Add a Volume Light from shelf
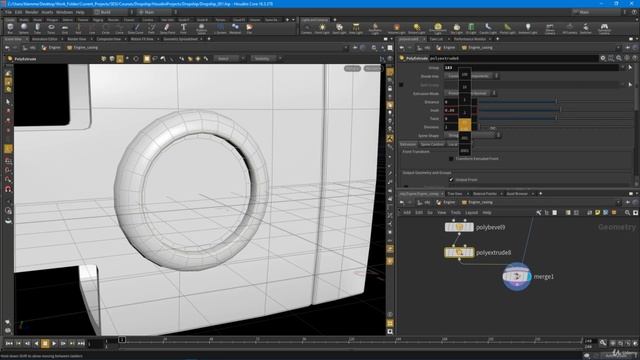 396,29
